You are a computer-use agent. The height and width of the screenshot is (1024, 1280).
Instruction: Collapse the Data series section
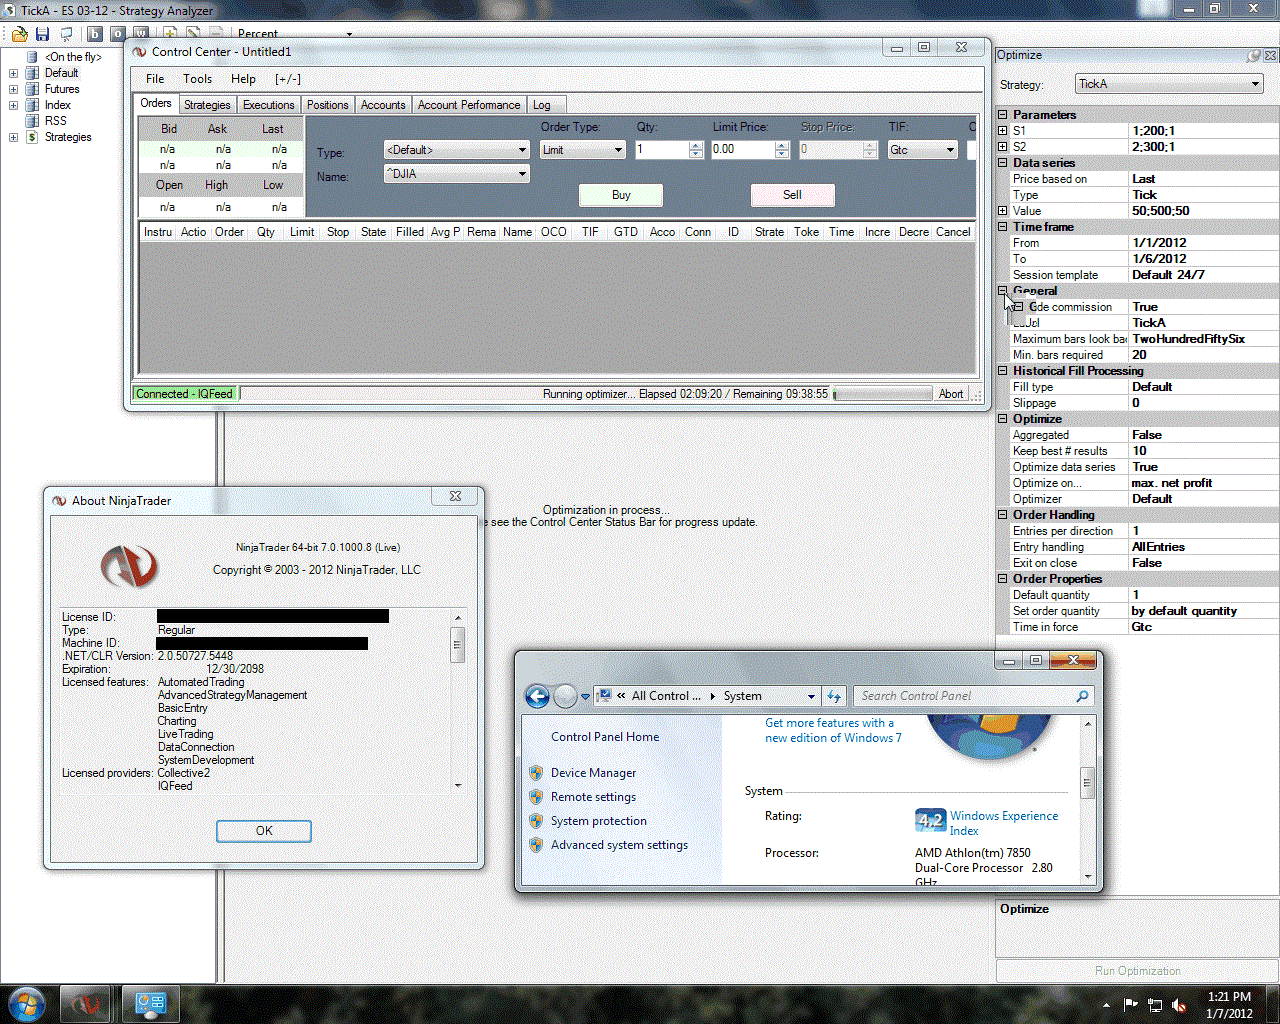pyautogui.click(x=1003, y=163)
